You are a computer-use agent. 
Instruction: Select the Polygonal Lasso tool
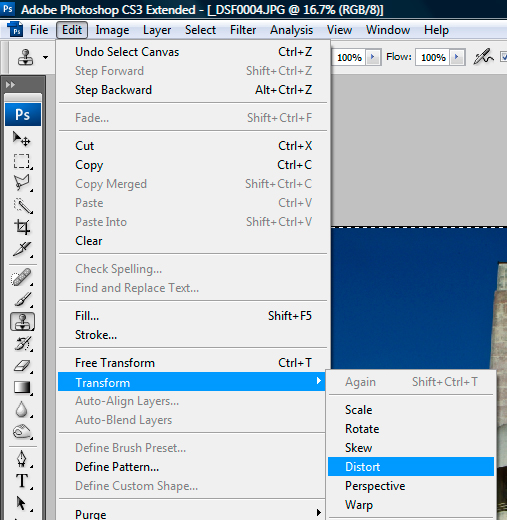pyautogui.click(x=22, y=183)
